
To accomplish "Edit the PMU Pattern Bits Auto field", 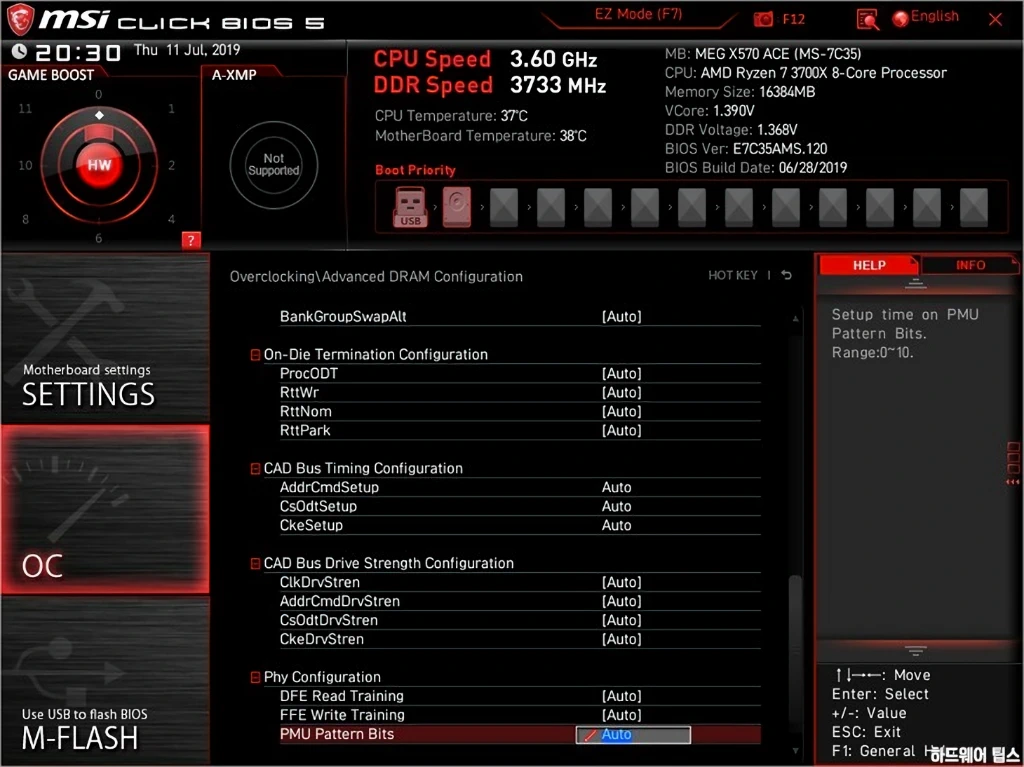I will click(633, 734).
